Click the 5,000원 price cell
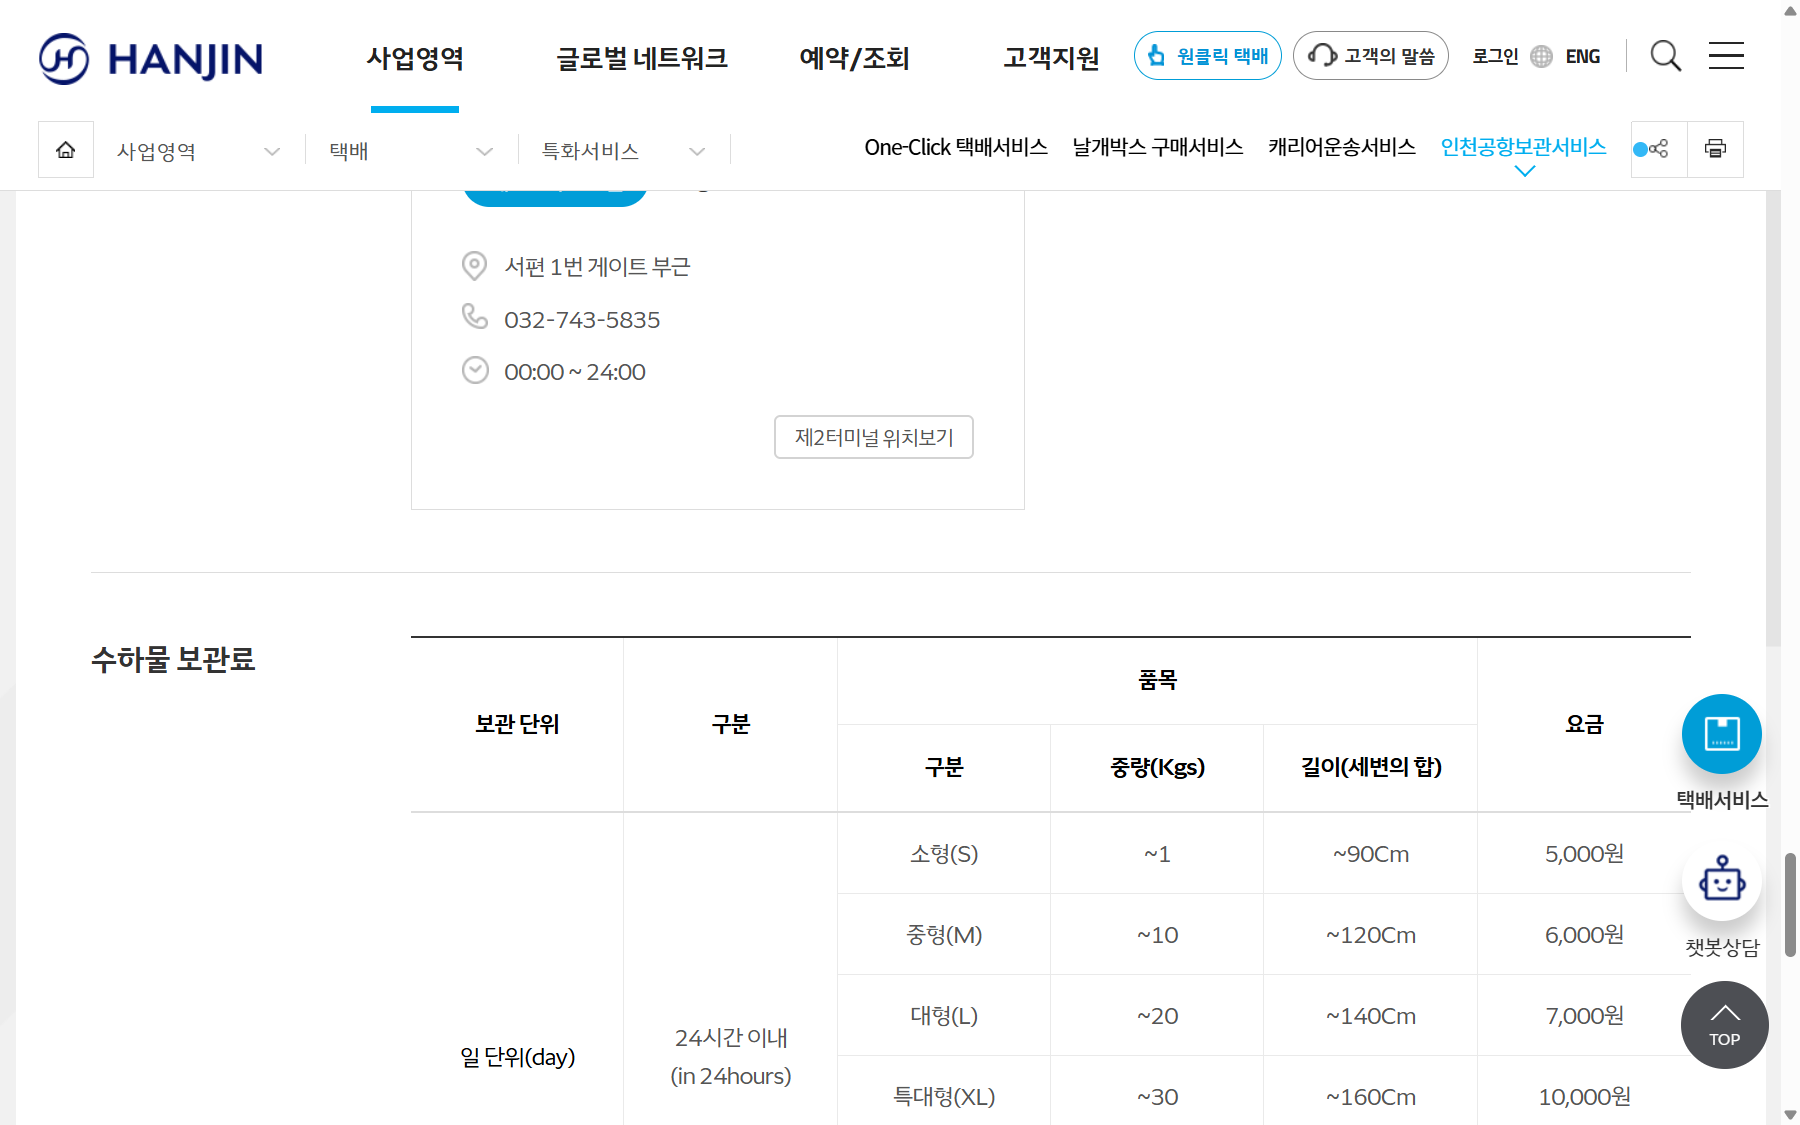Screen dimensions: 1800x1125 click(x=1584, y=853)
